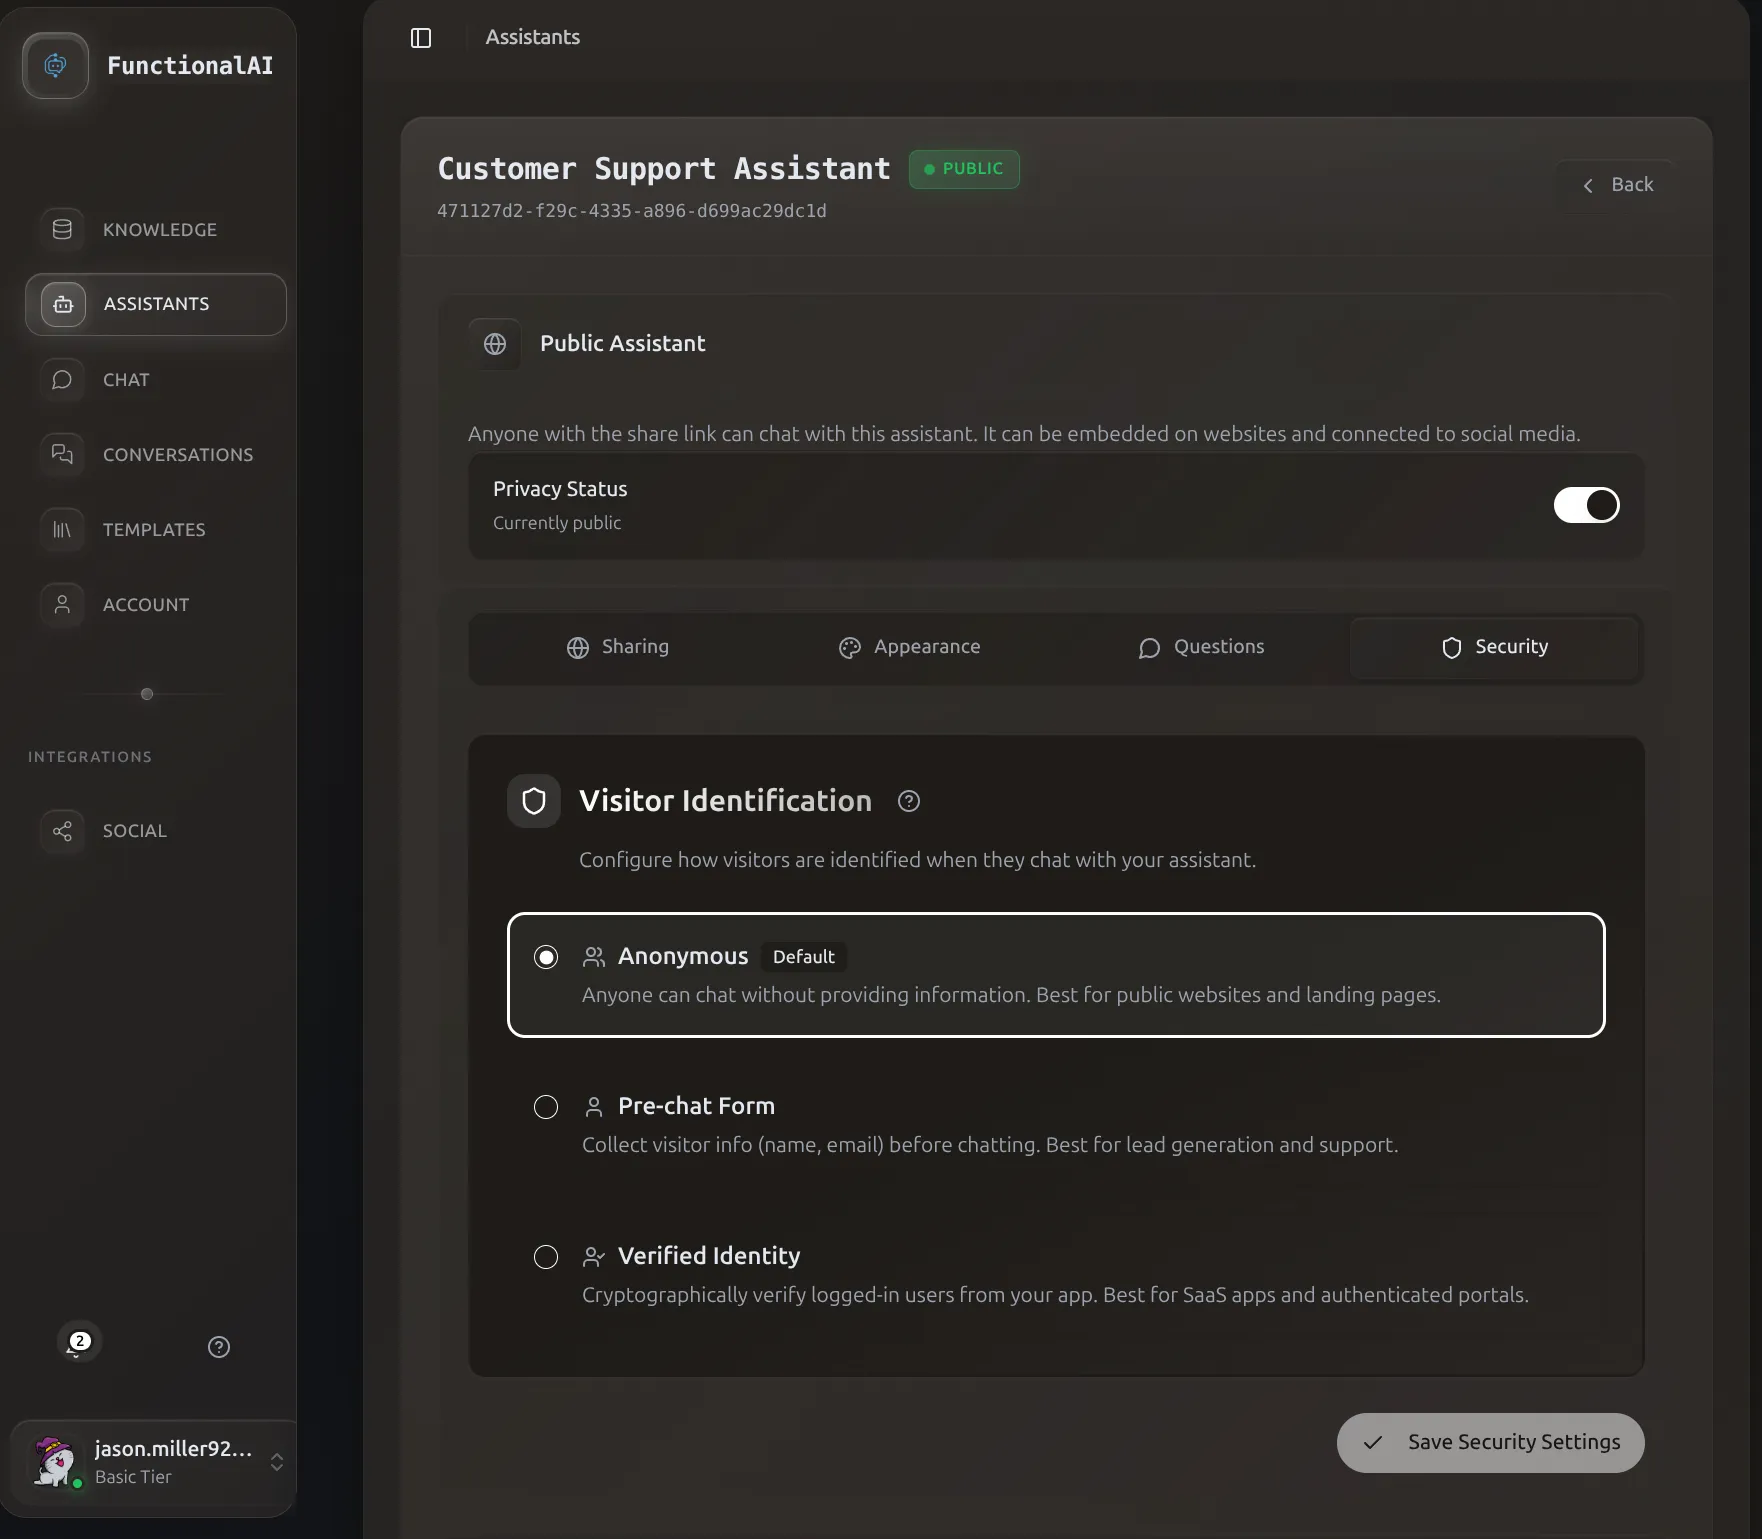This screenshot has height=1539, width=1762.
Task: Select Verified Identity radio option
Action: (x=546, y=1257)
